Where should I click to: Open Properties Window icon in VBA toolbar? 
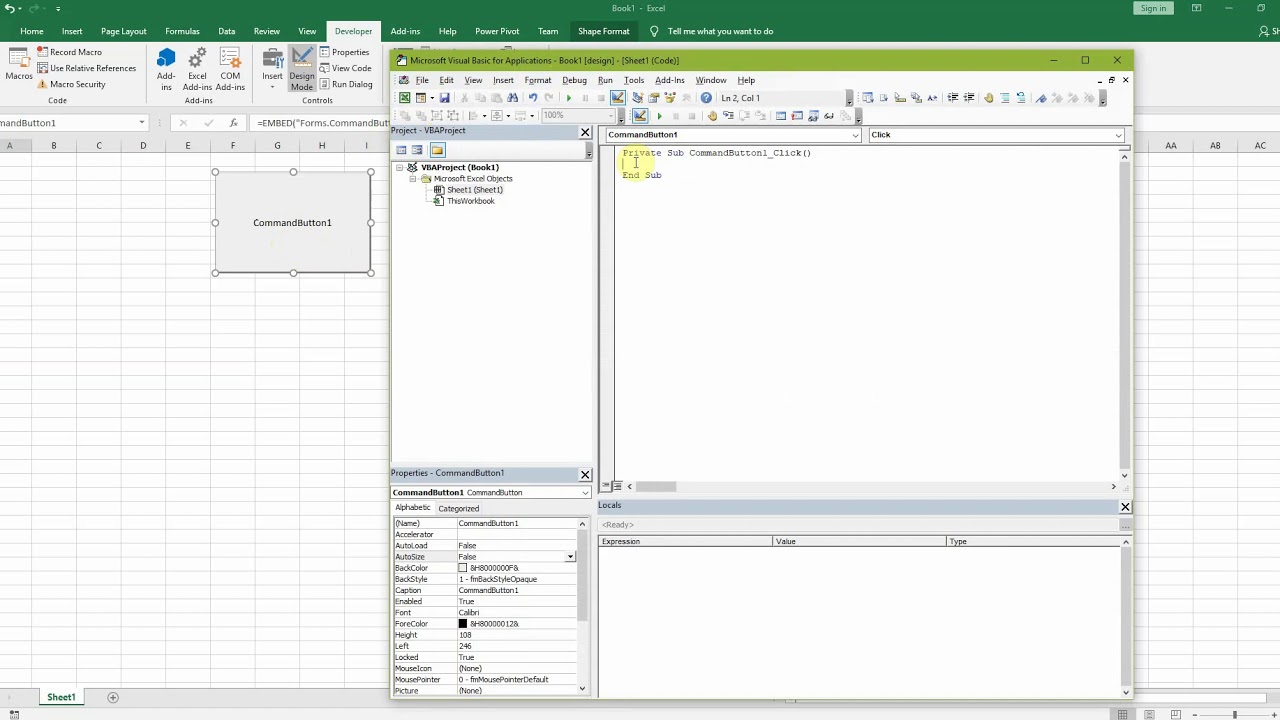[x=654, y=98]
